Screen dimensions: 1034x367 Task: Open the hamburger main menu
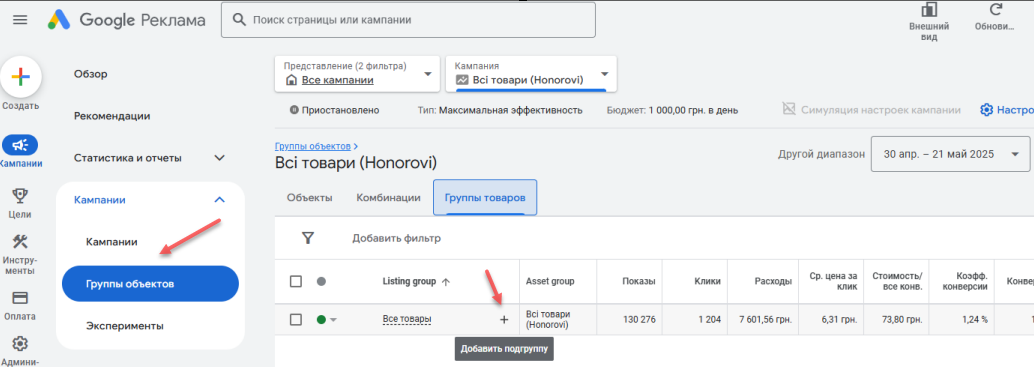[x=20, y=20]
